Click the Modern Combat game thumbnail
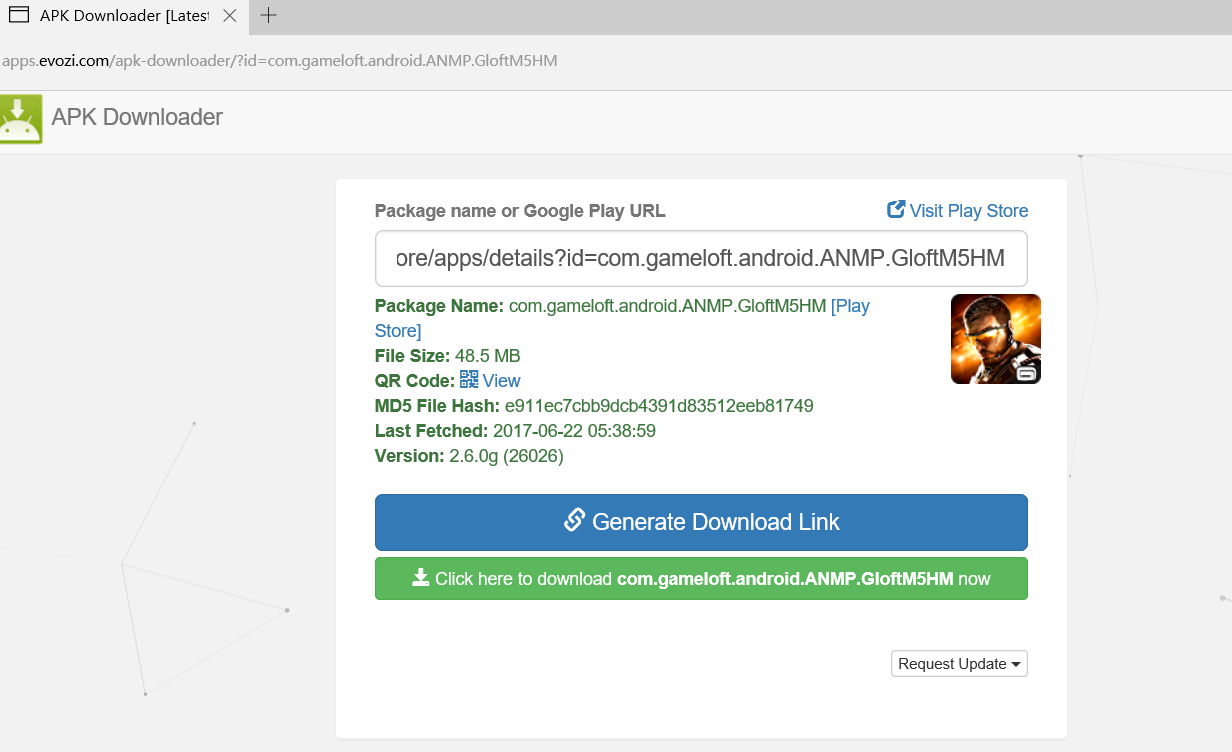This screenshot has width=1232, height=752. point(995,339)
